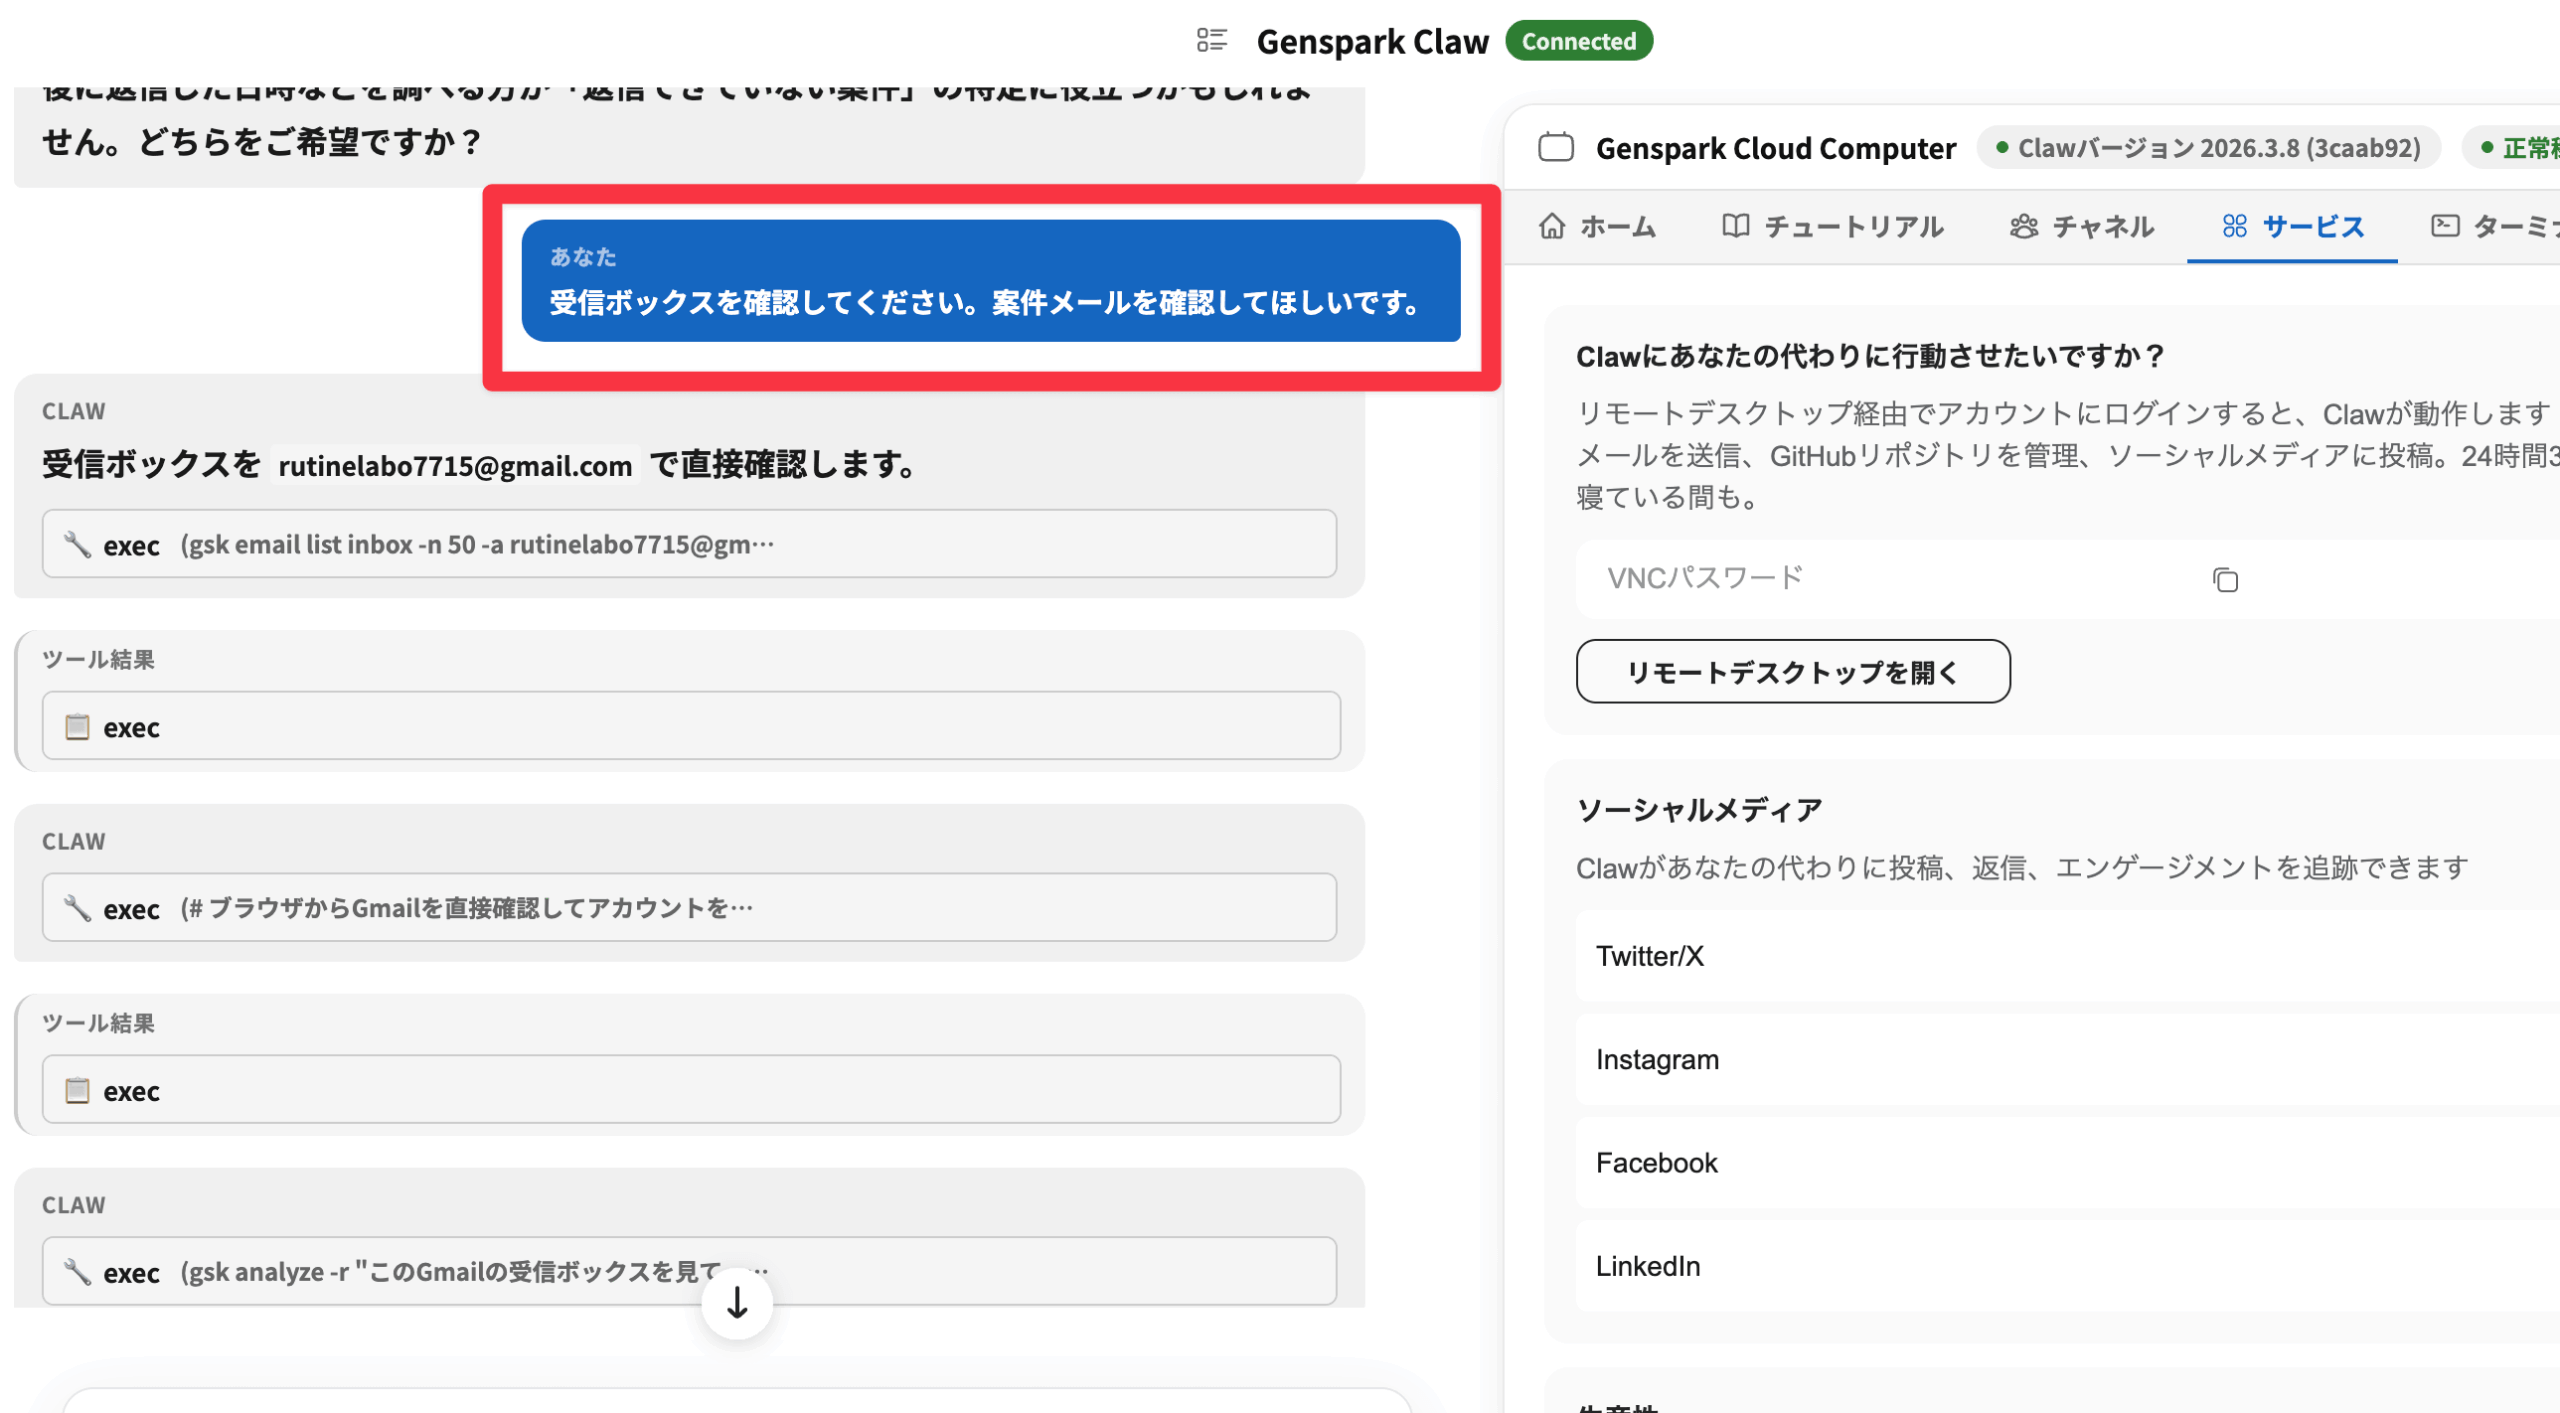This screenshot has width=2560, height=1413.
Task: Click the scroll-to-bottom arrow button
Action: click(737, 1302)
